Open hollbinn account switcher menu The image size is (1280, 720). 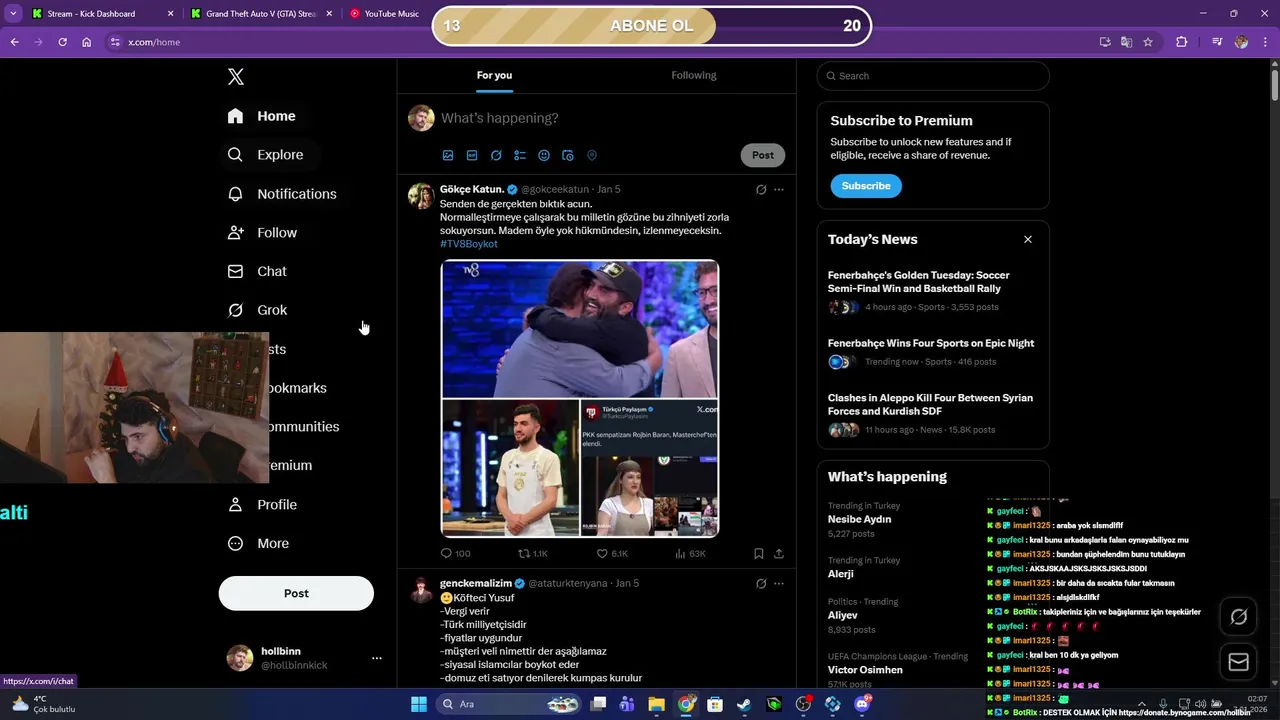pyautogui.click(x=304, y=658)
